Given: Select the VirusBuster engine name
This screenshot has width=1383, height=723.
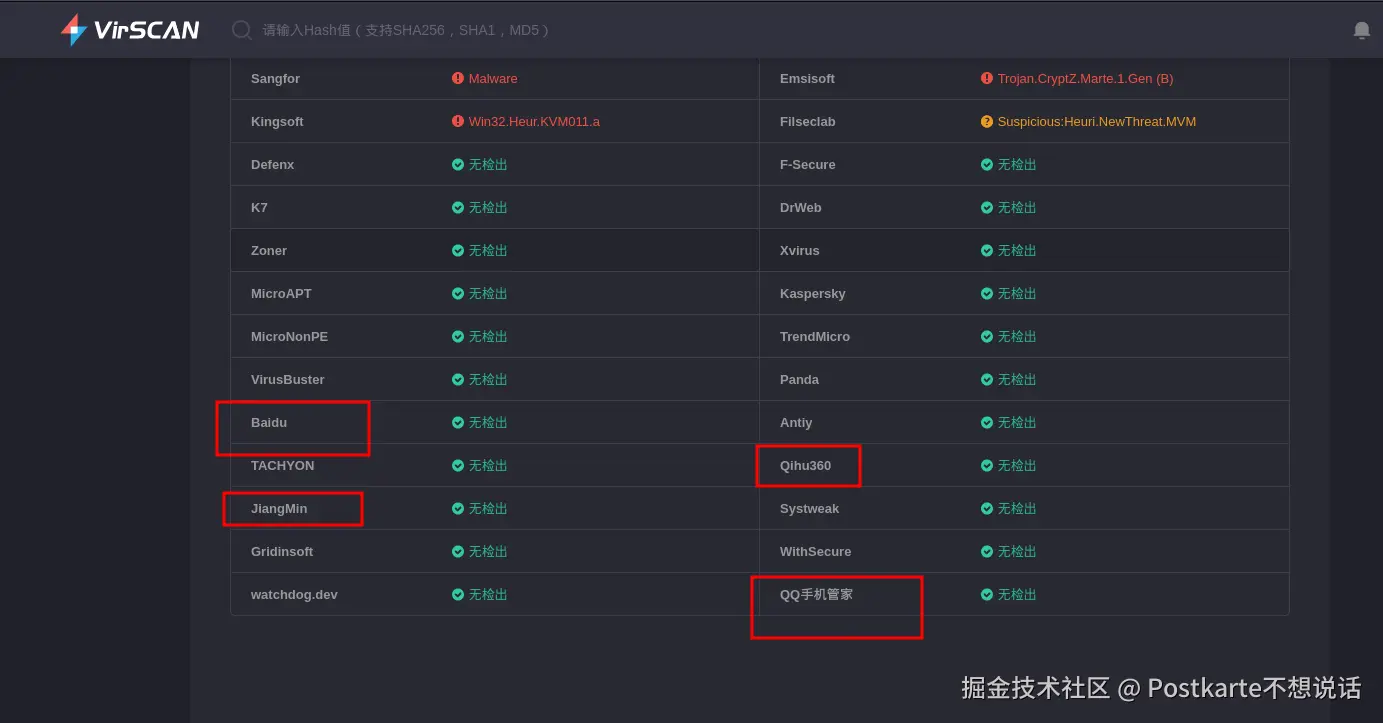Looking at the screenshot, I should click(x=287, y=379).
